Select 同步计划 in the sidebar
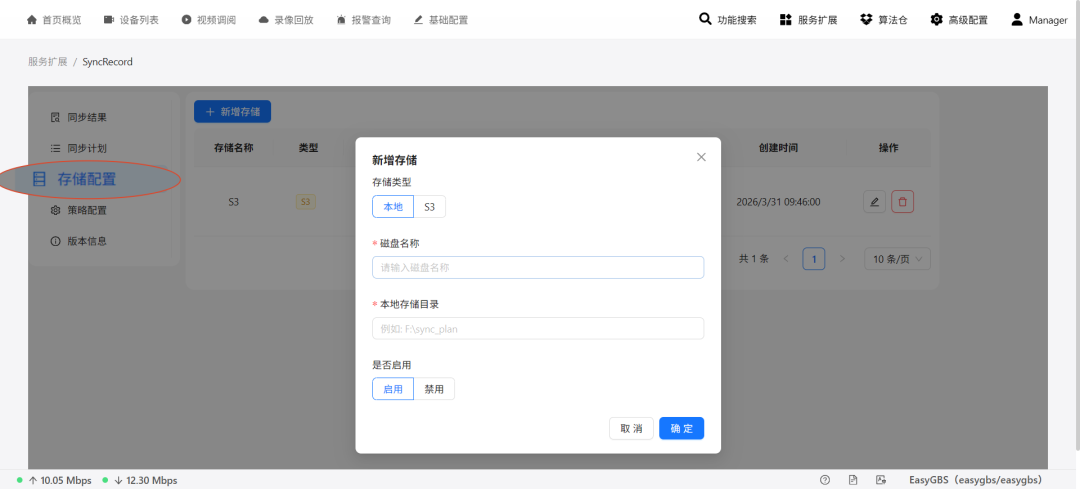The height and width of the screenshot is (489, 1080). (79, 148)
